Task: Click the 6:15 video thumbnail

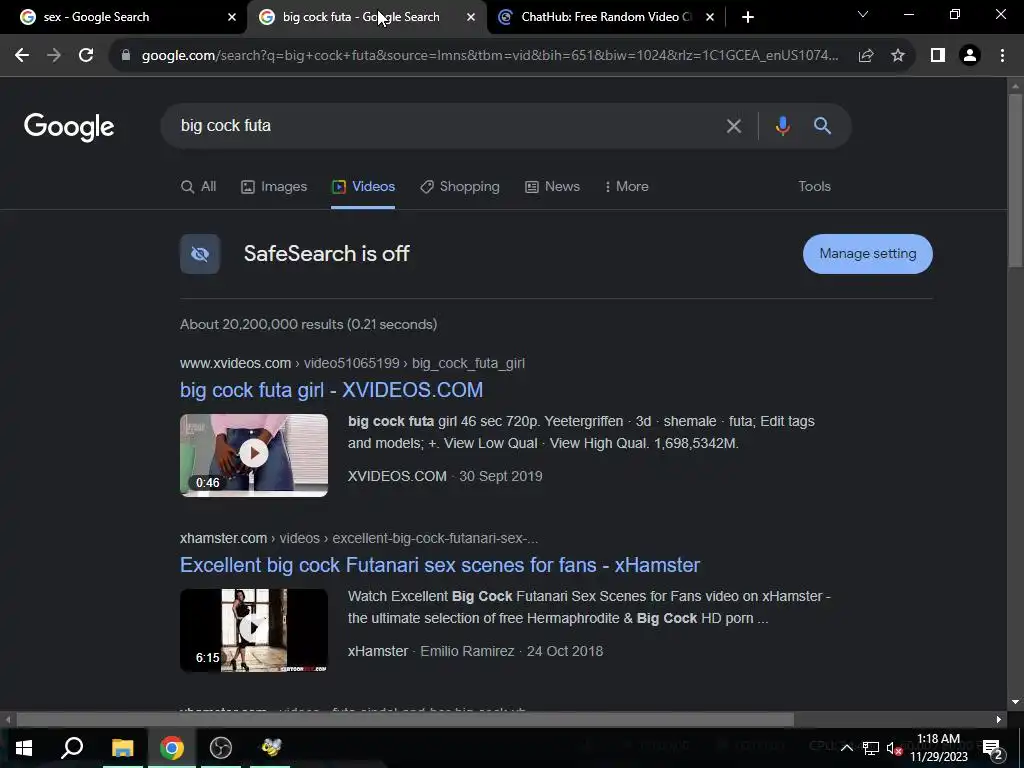Action: point(254,630)
